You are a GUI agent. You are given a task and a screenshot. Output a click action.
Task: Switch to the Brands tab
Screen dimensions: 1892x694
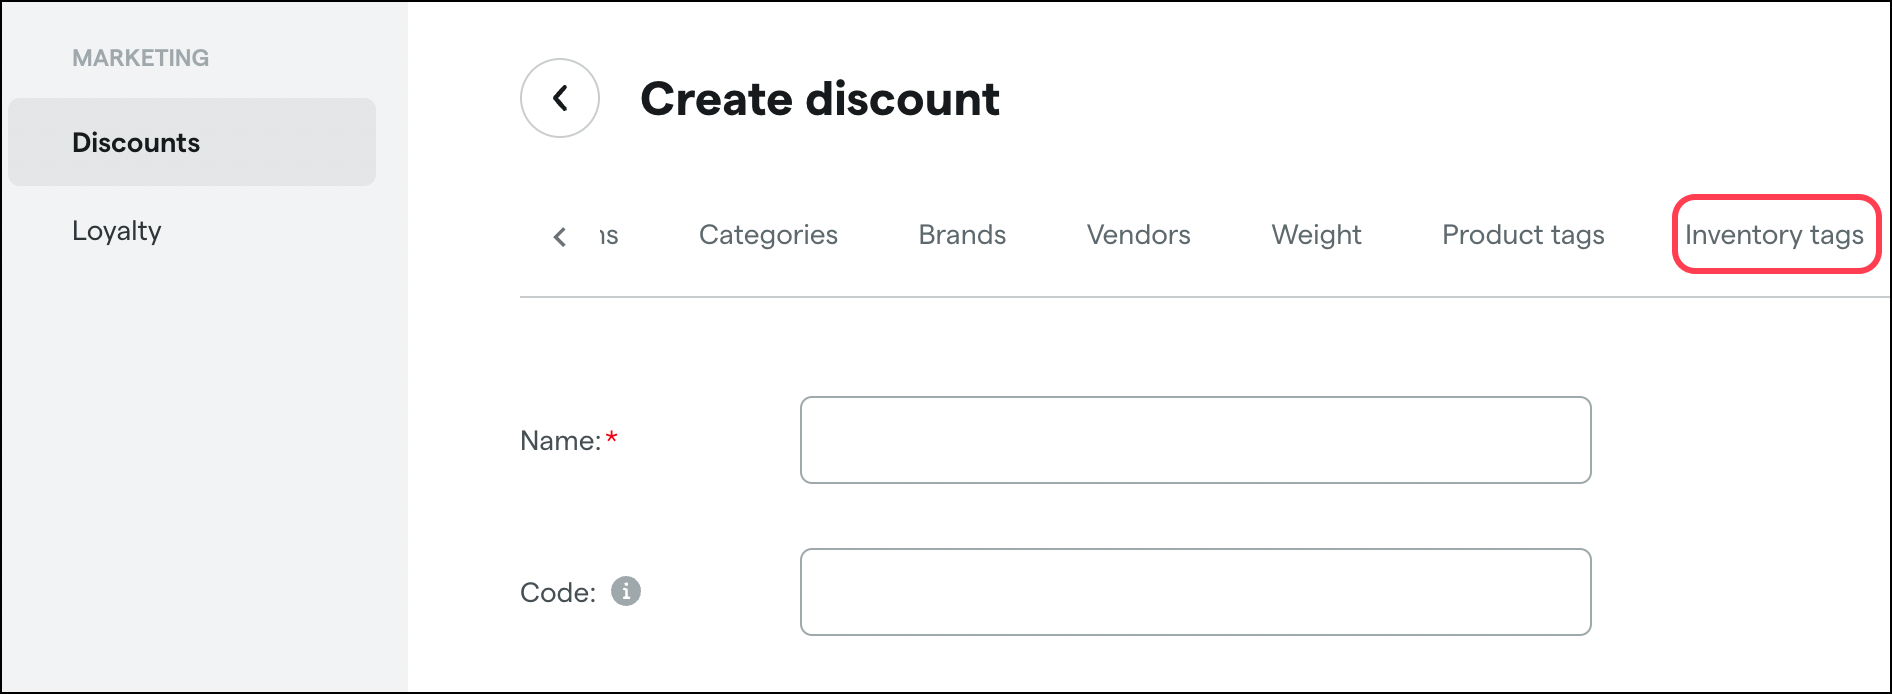[962, 235]
